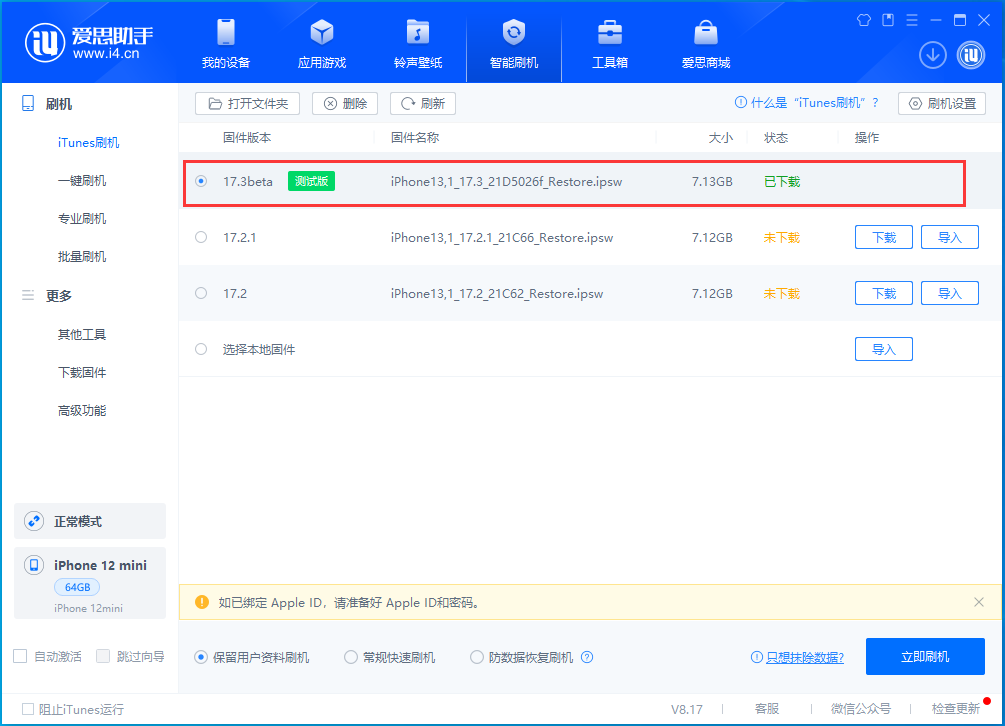The width and height of the screenshot is (1005, 726).
Task: Switch to the 应用游戏 section
Action: (x=321, y=42)
